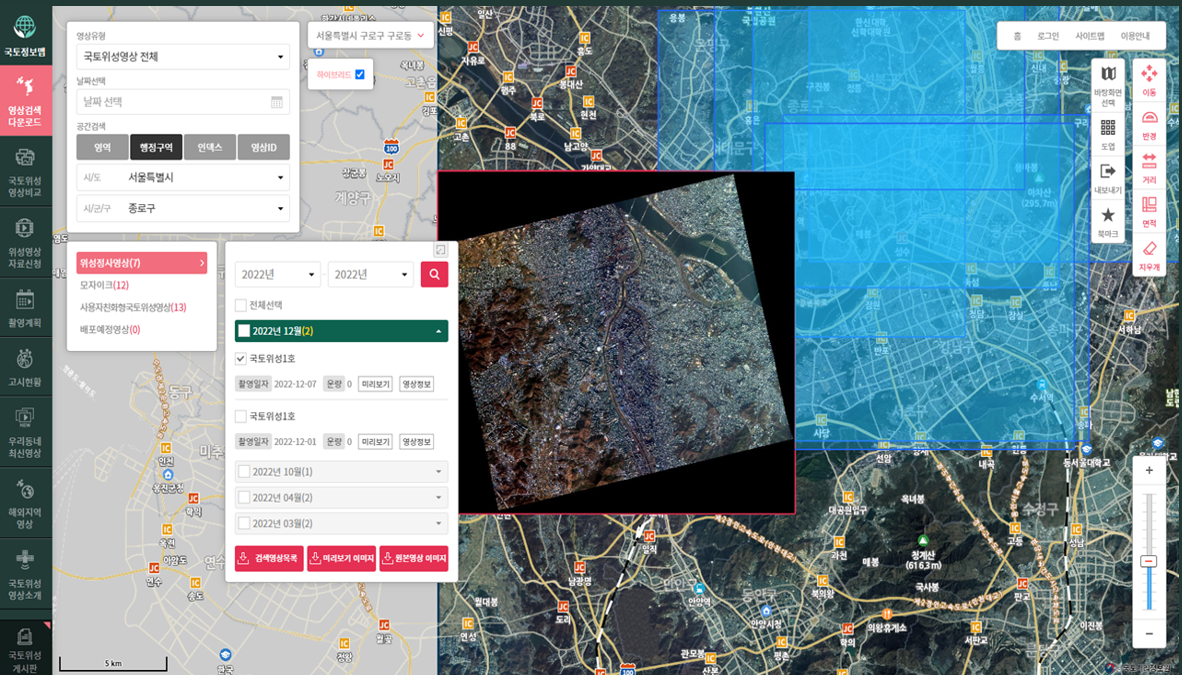Click 미리보기 for 2022-12-07 image

coord(375,384)
